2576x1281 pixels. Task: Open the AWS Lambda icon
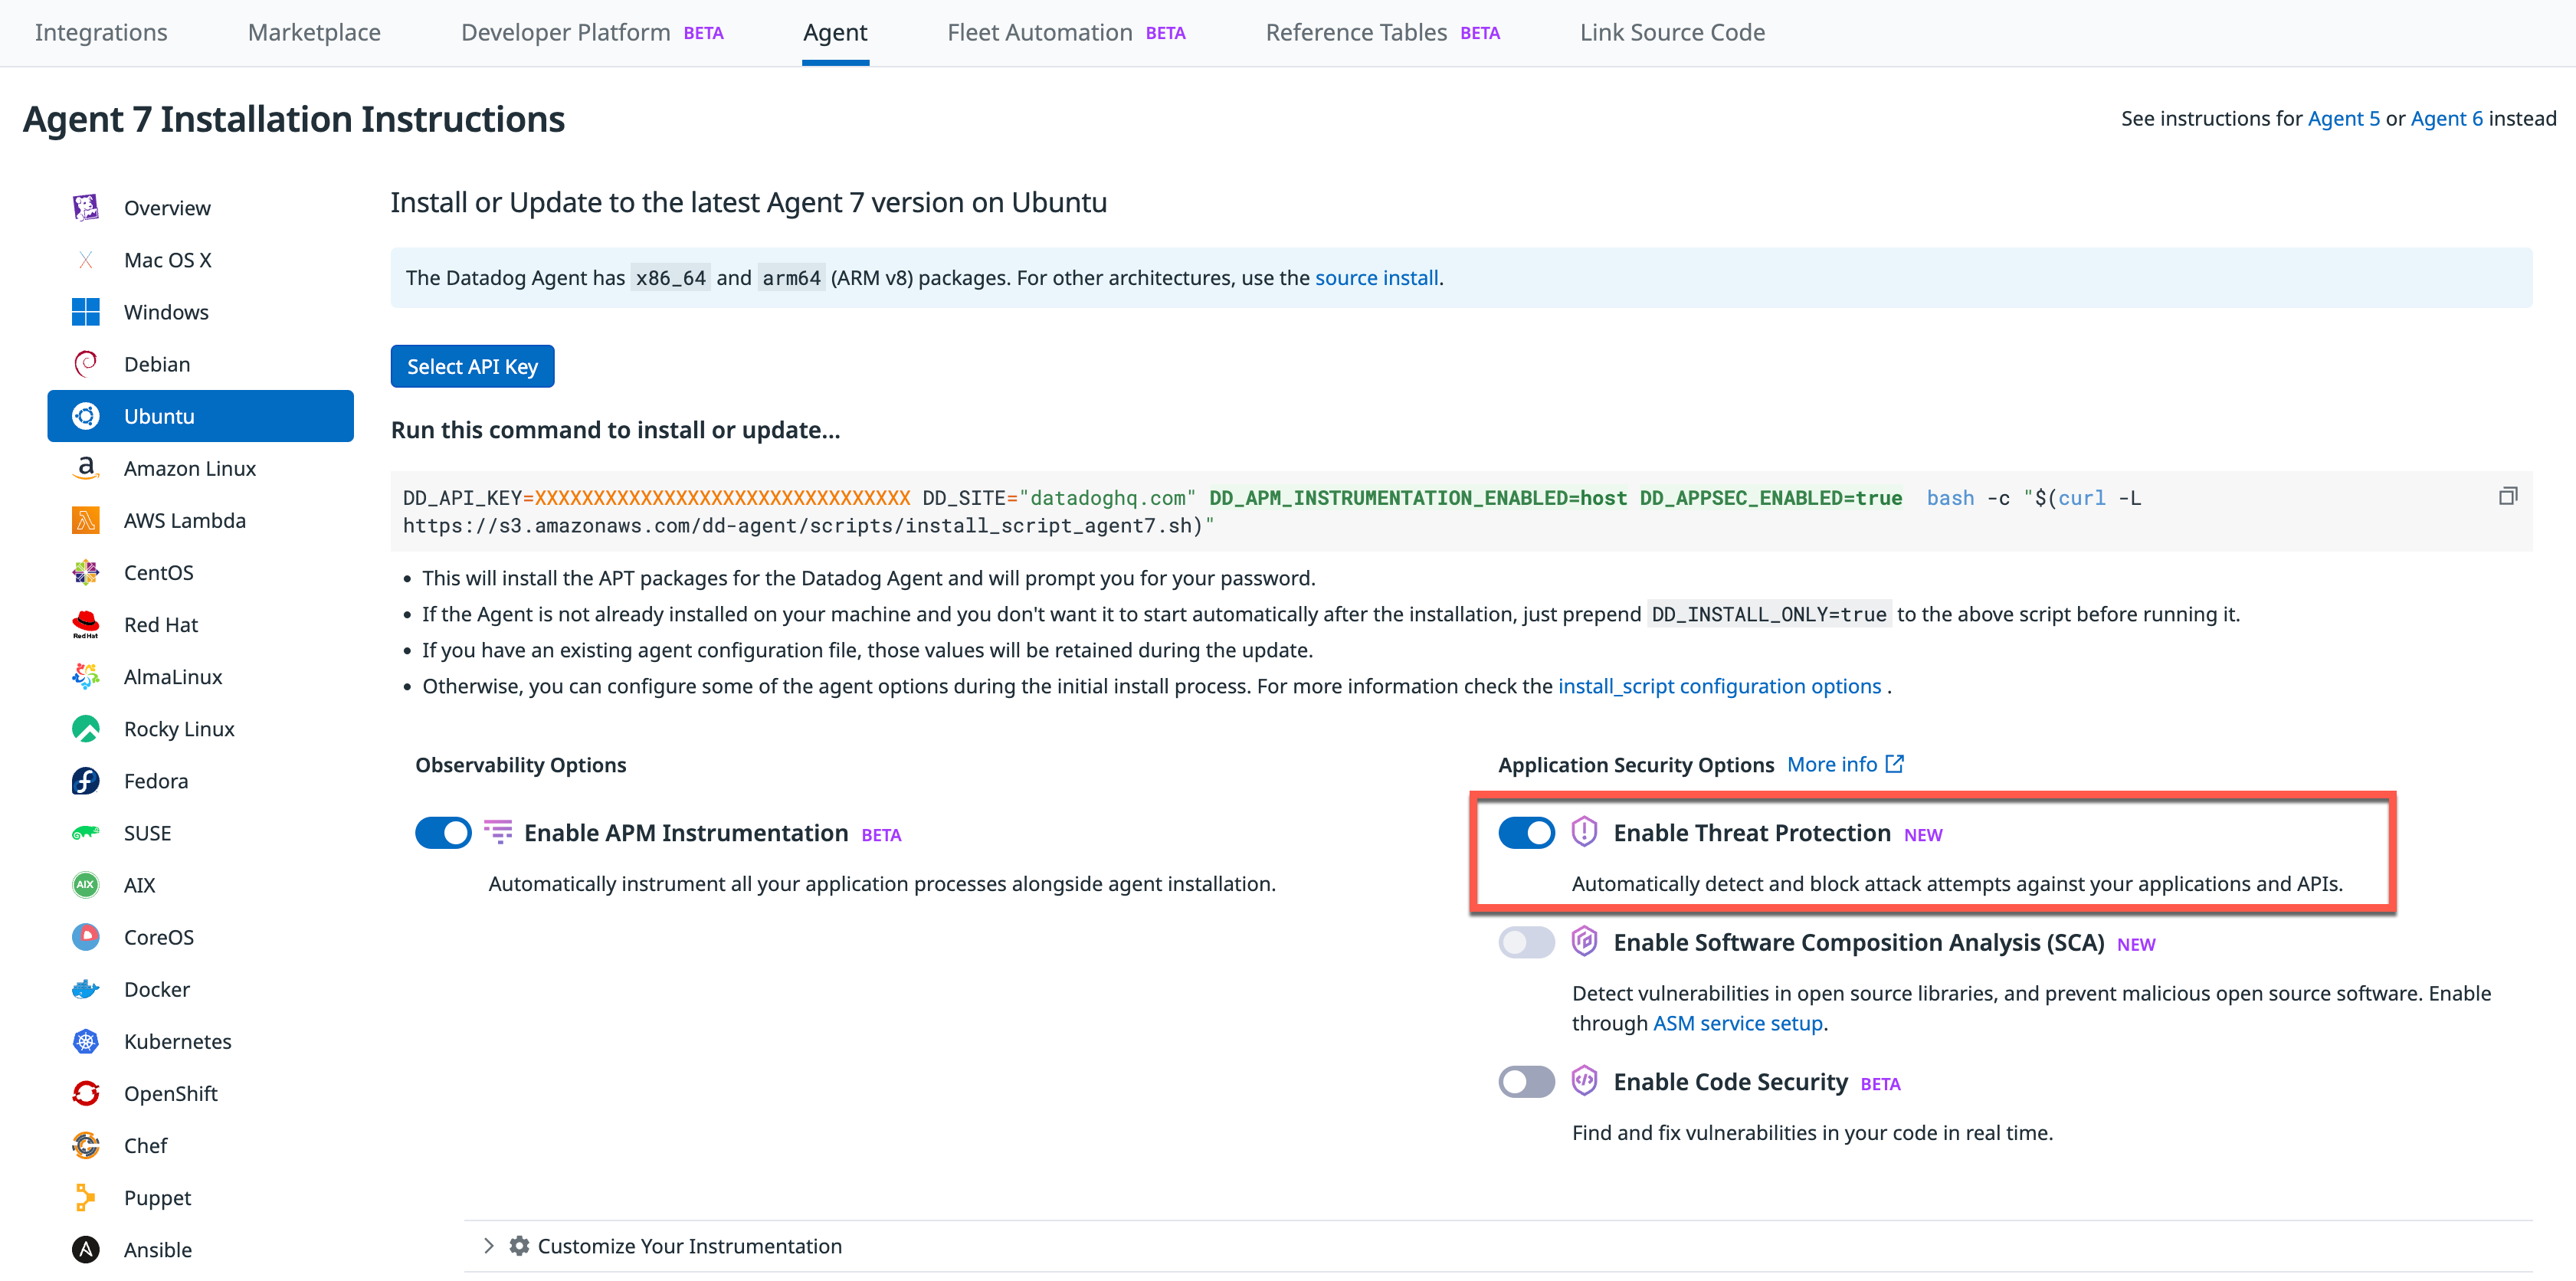pyautogui.click(x=86, y=520)
